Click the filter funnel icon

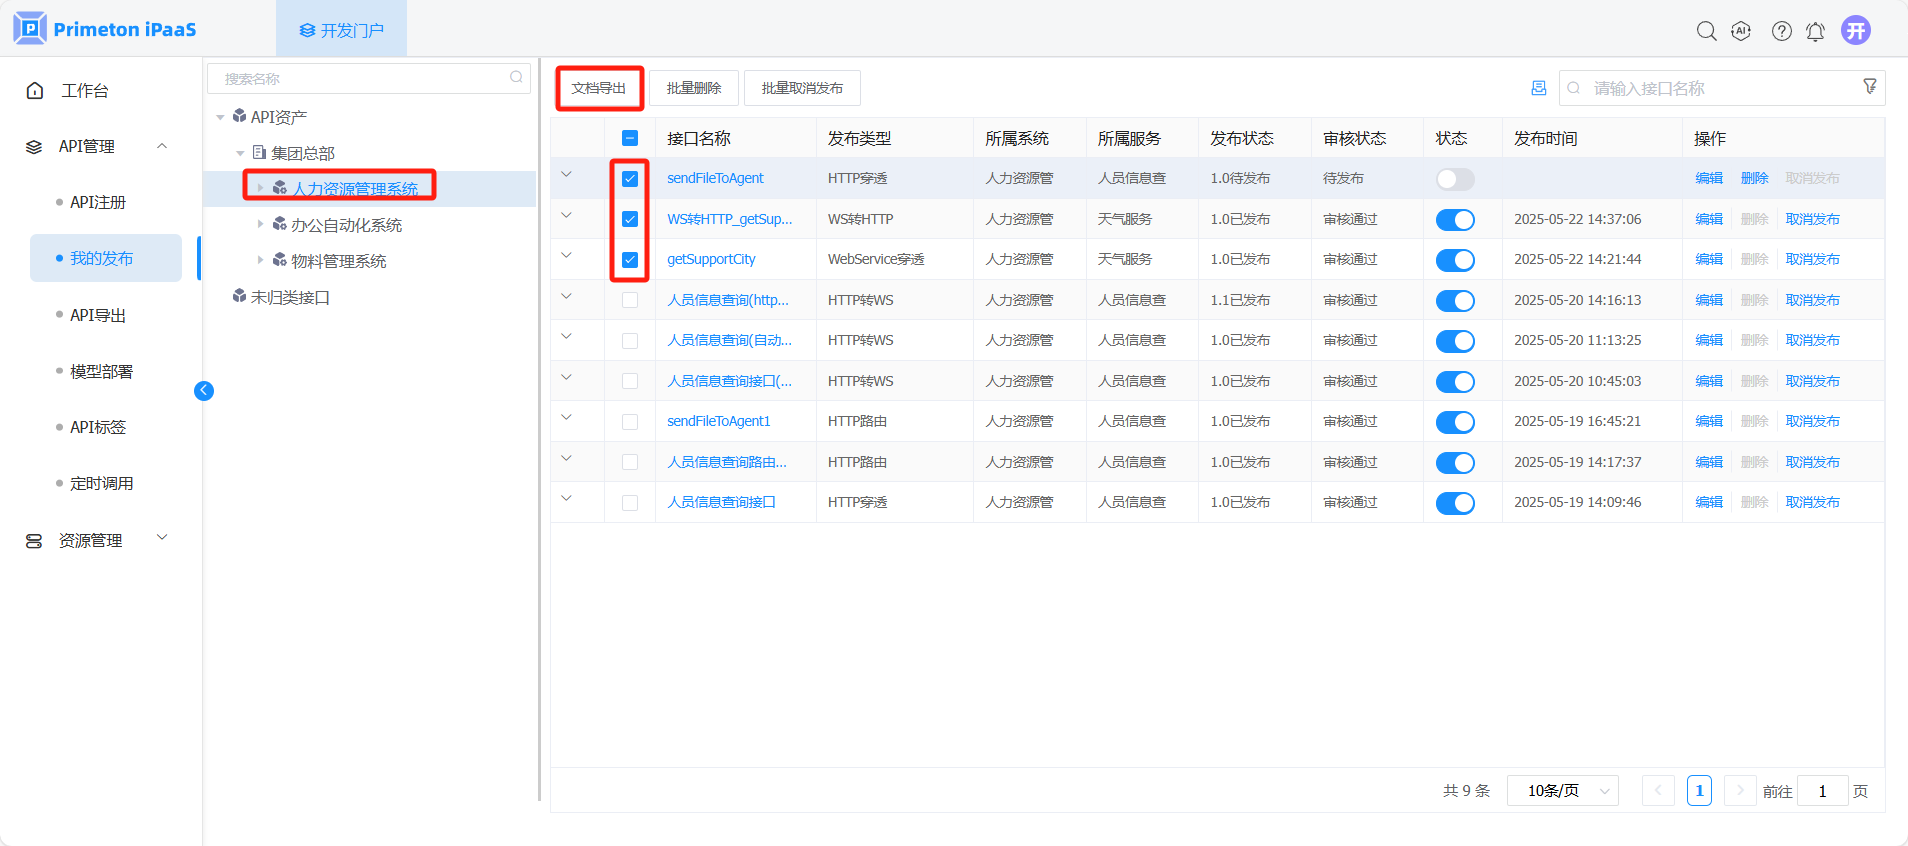[x=1869, y=87]
